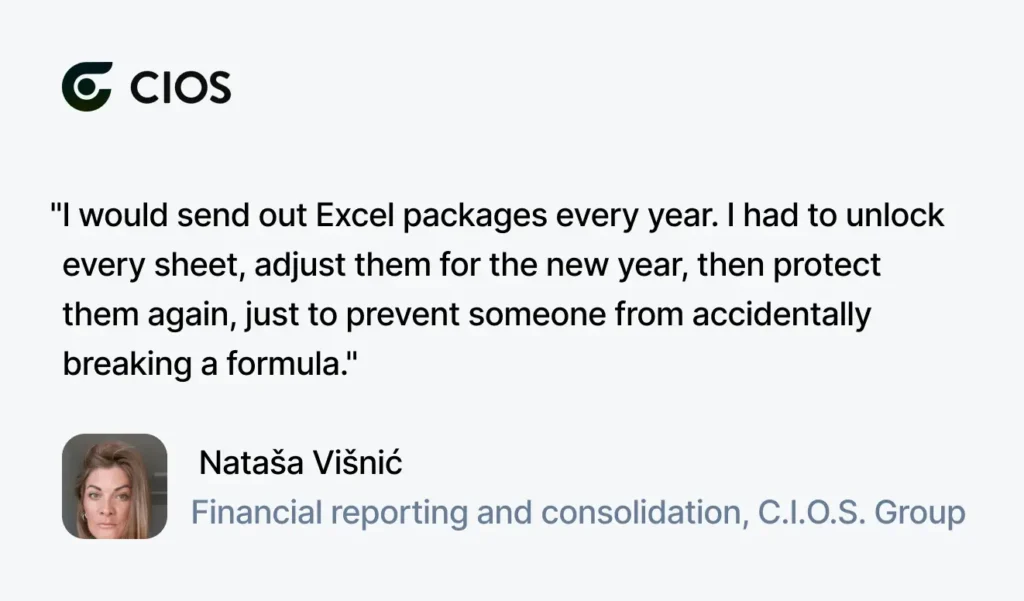Click the word "accidentally" in the quote
The image size is (1024, 601).
[781, 315]
